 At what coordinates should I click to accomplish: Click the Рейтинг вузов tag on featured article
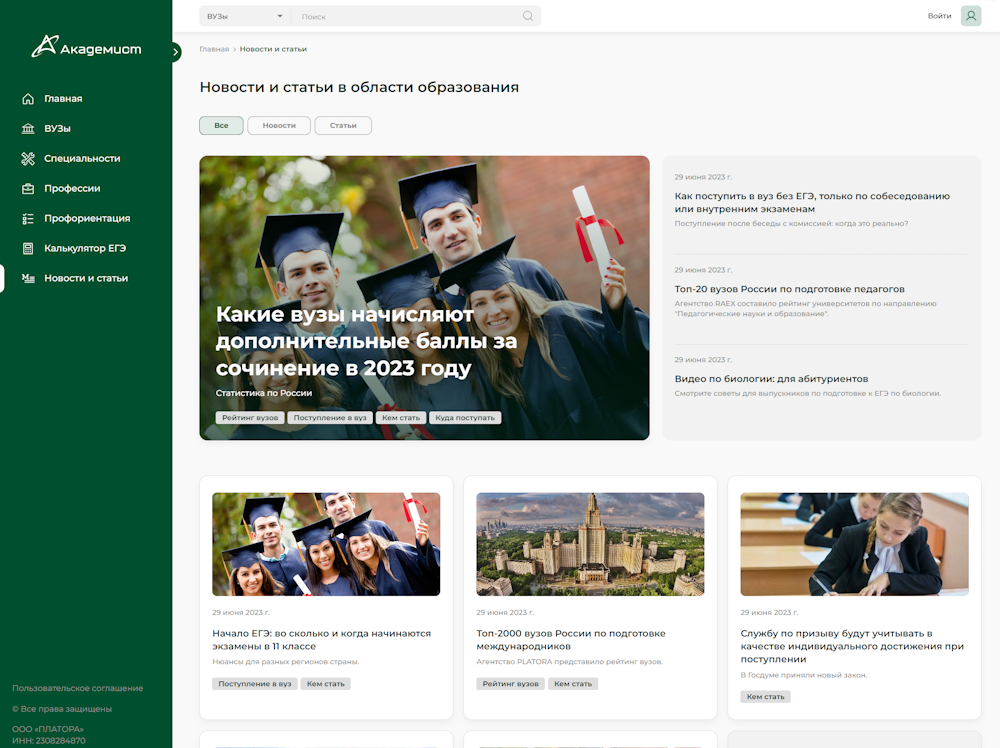click(250, 418)
